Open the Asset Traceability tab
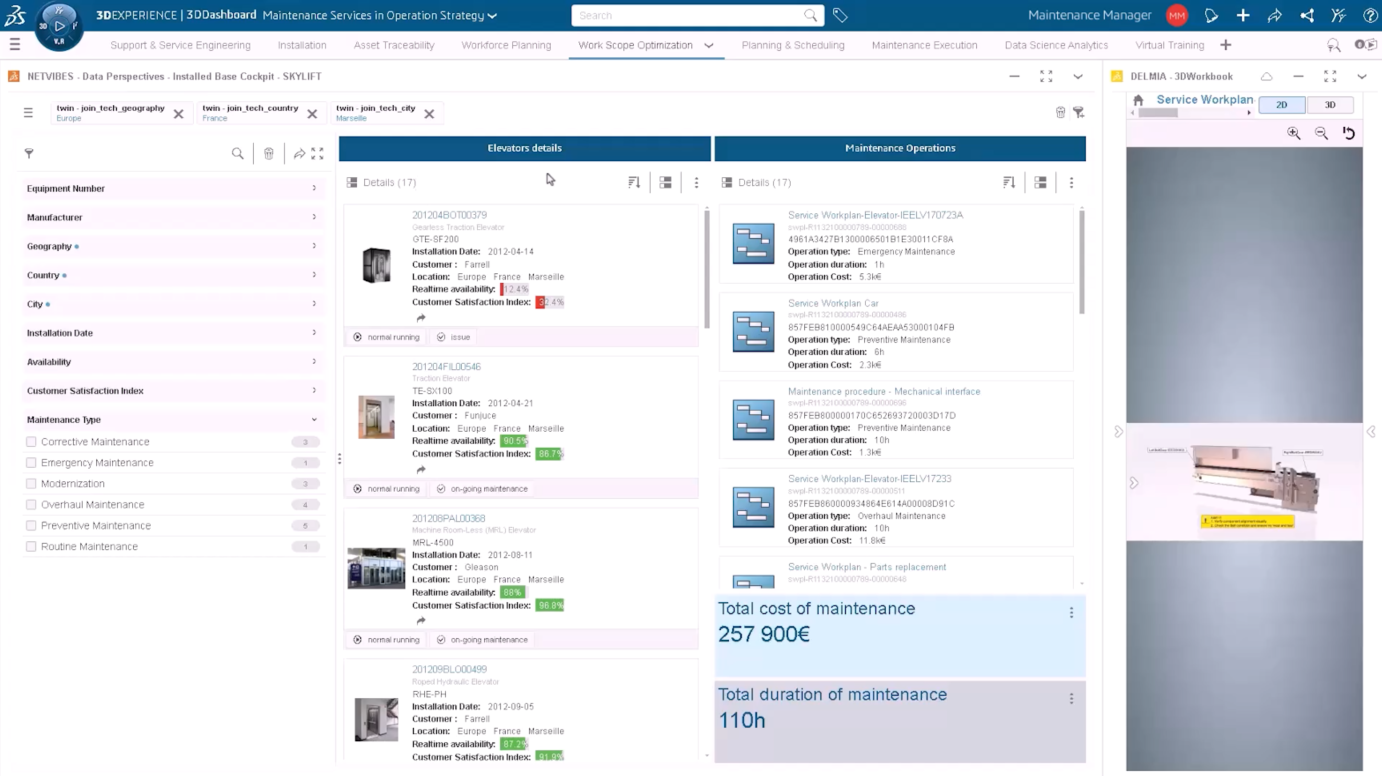 393,45
